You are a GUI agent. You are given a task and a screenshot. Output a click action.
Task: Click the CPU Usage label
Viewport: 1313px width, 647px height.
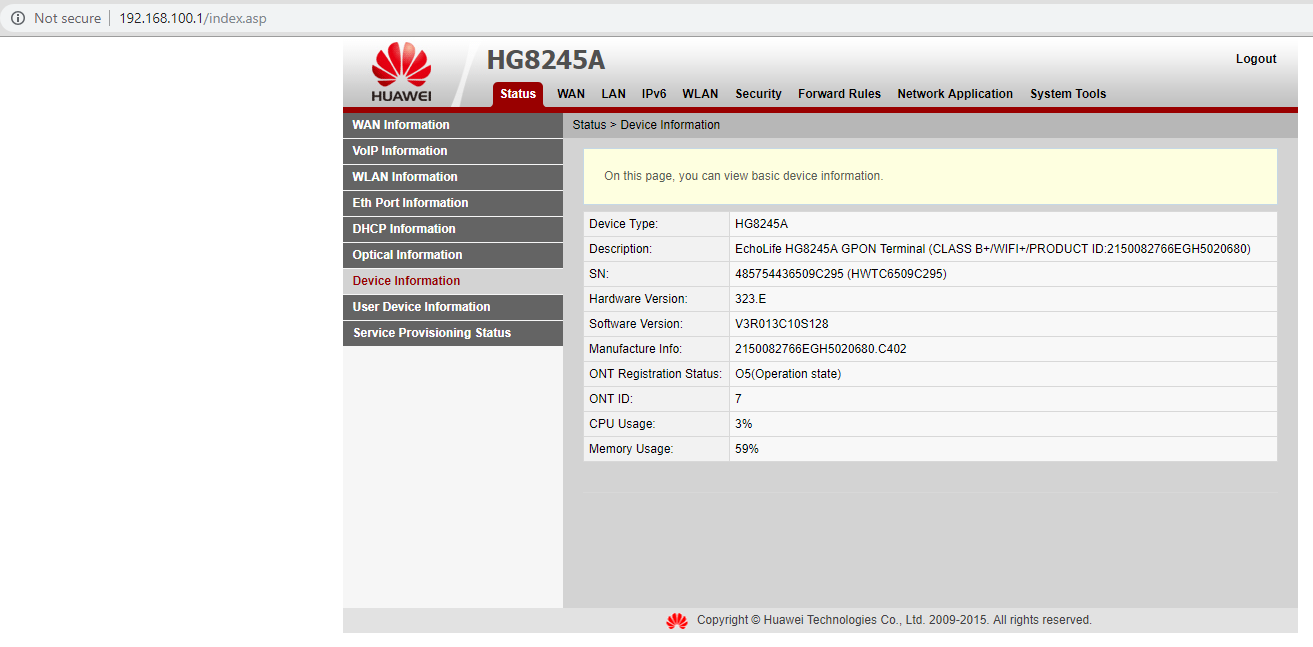pos(622,424)
